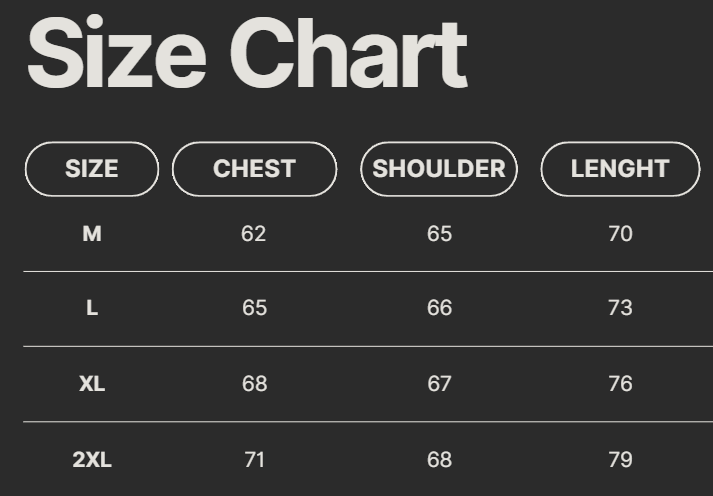Image resolution: width=713 pixels, height=496 pixels.
Task: Click length value 79 for size 2XL
Action: (x=620, y=460)
